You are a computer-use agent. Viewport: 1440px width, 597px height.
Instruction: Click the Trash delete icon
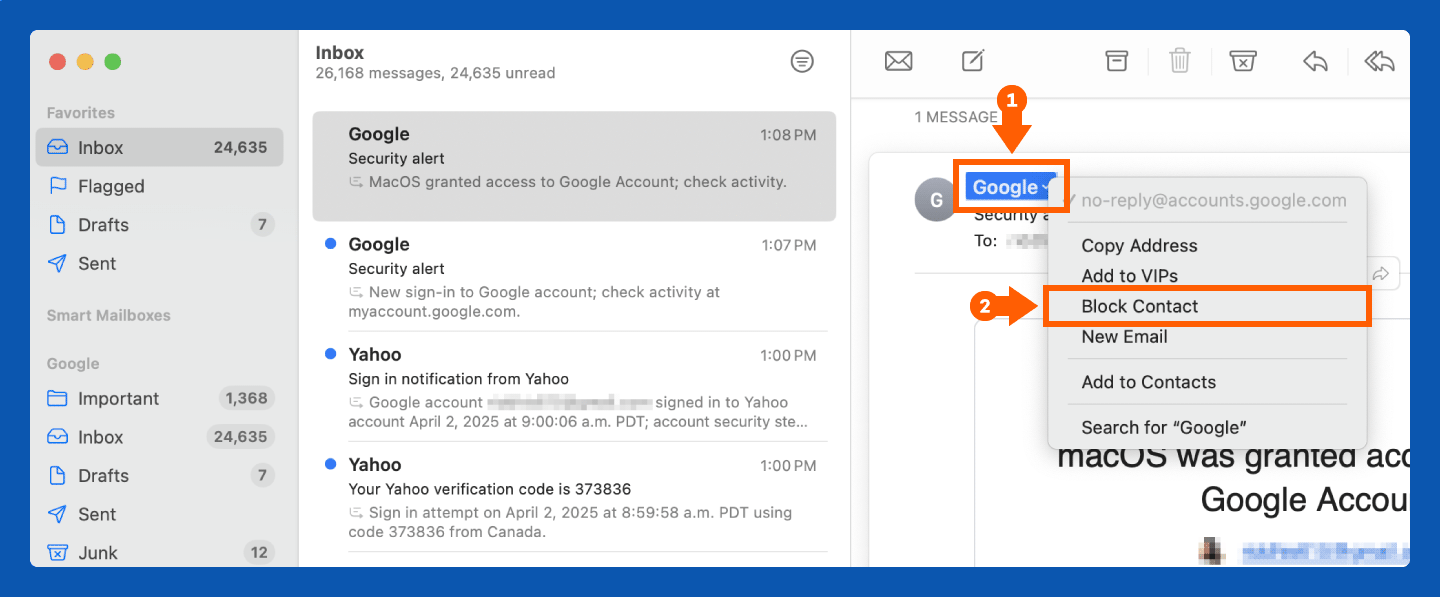(1180, 62)
